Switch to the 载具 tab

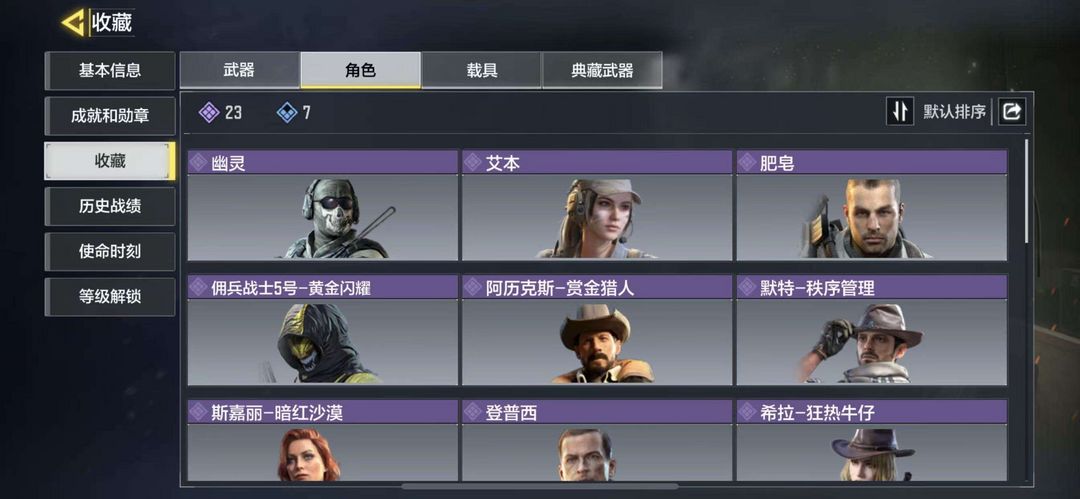pyautogui.click(x=481, y=70)
